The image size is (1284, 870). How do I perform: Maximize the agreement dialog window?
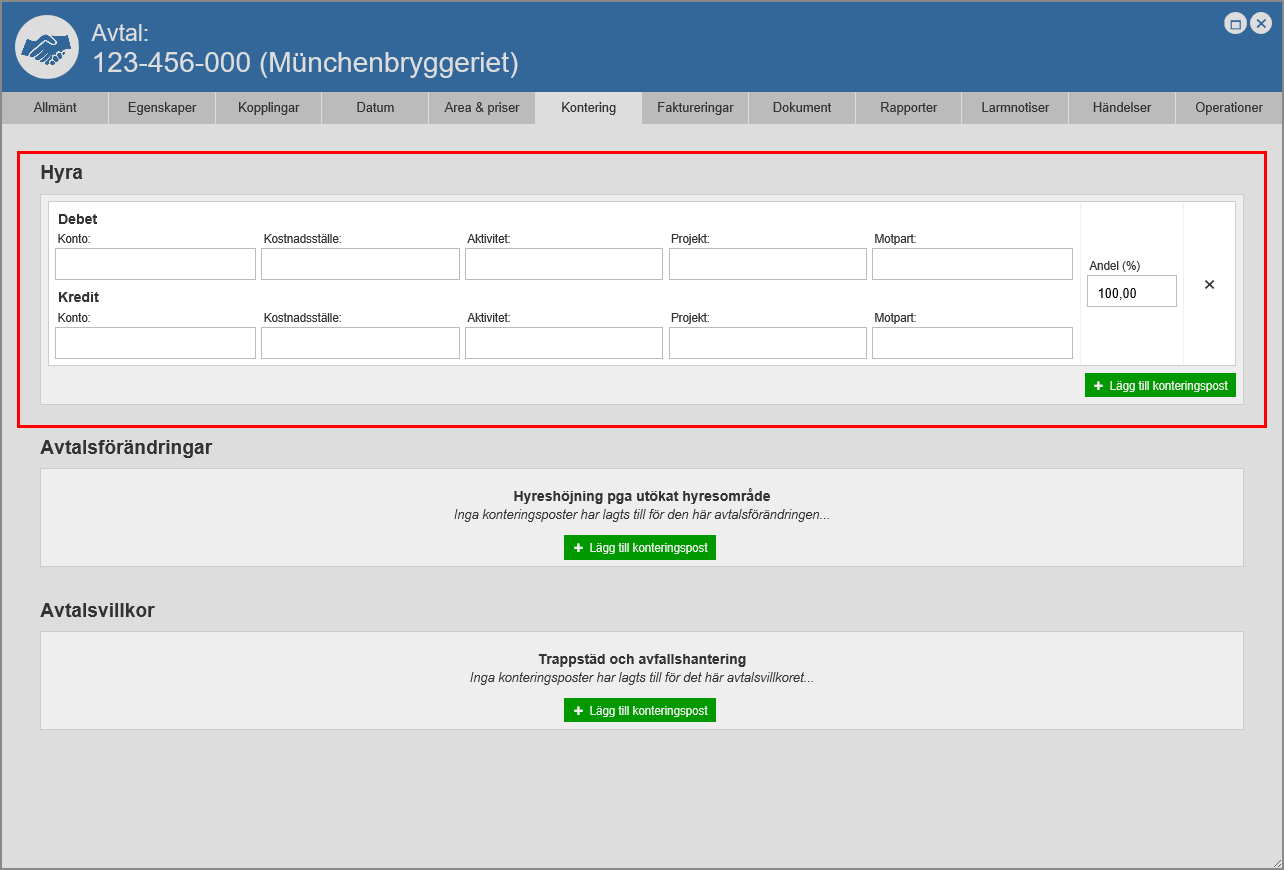tap(1235, 24)
